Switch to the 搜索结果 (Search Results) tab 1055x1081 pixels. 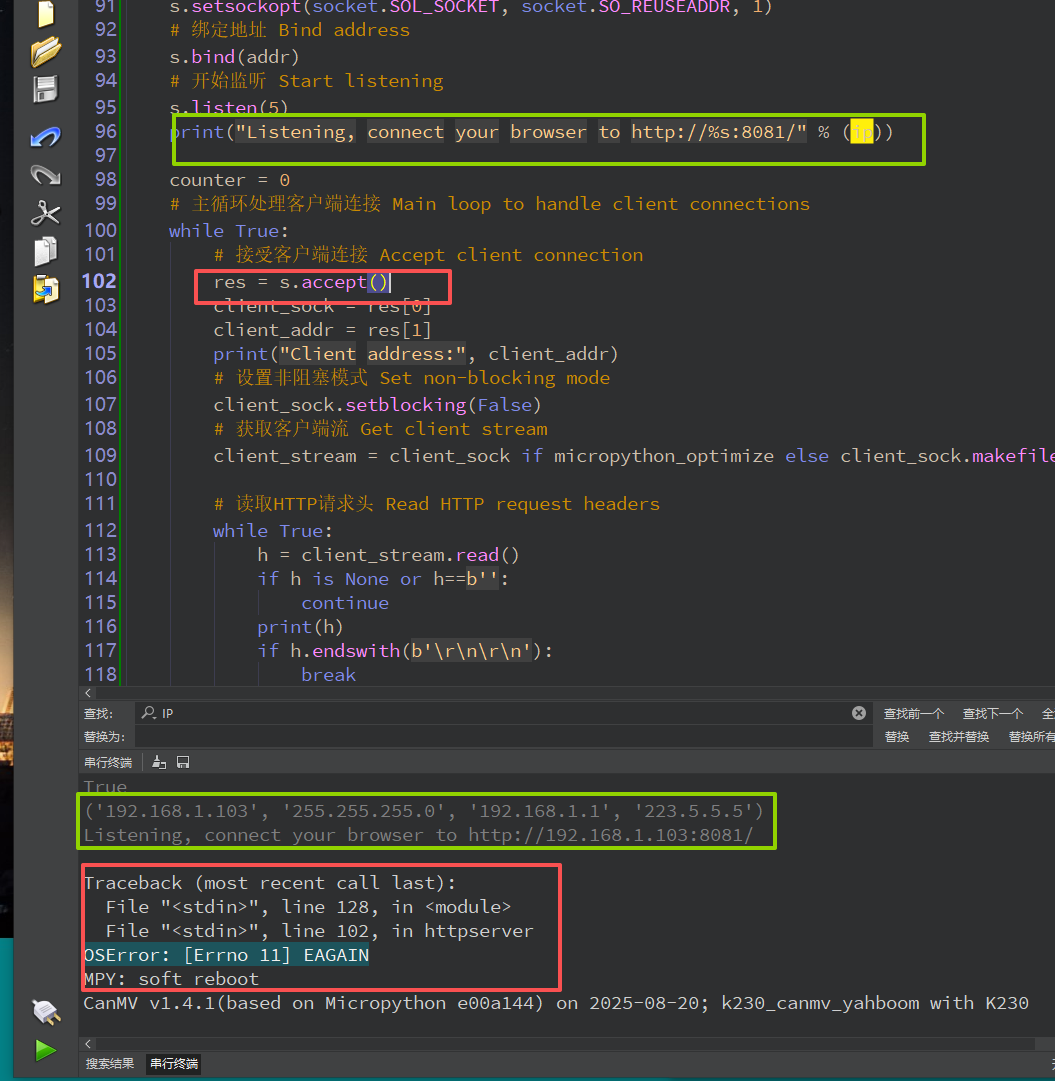(110, 1063)
